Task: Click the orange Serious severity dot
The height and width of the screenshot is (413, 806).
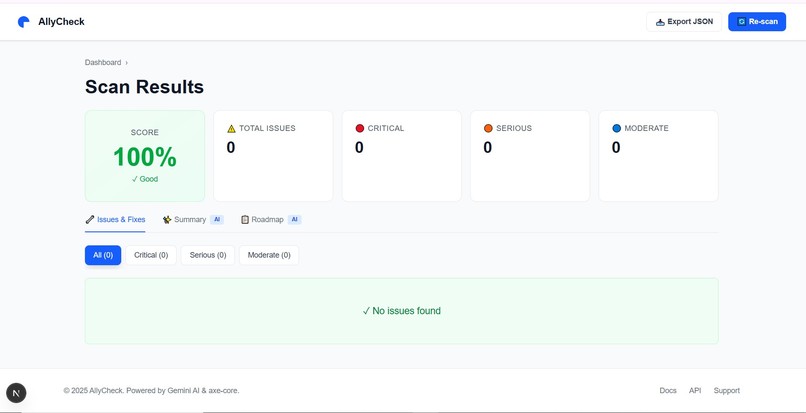Action: [488, 128]
